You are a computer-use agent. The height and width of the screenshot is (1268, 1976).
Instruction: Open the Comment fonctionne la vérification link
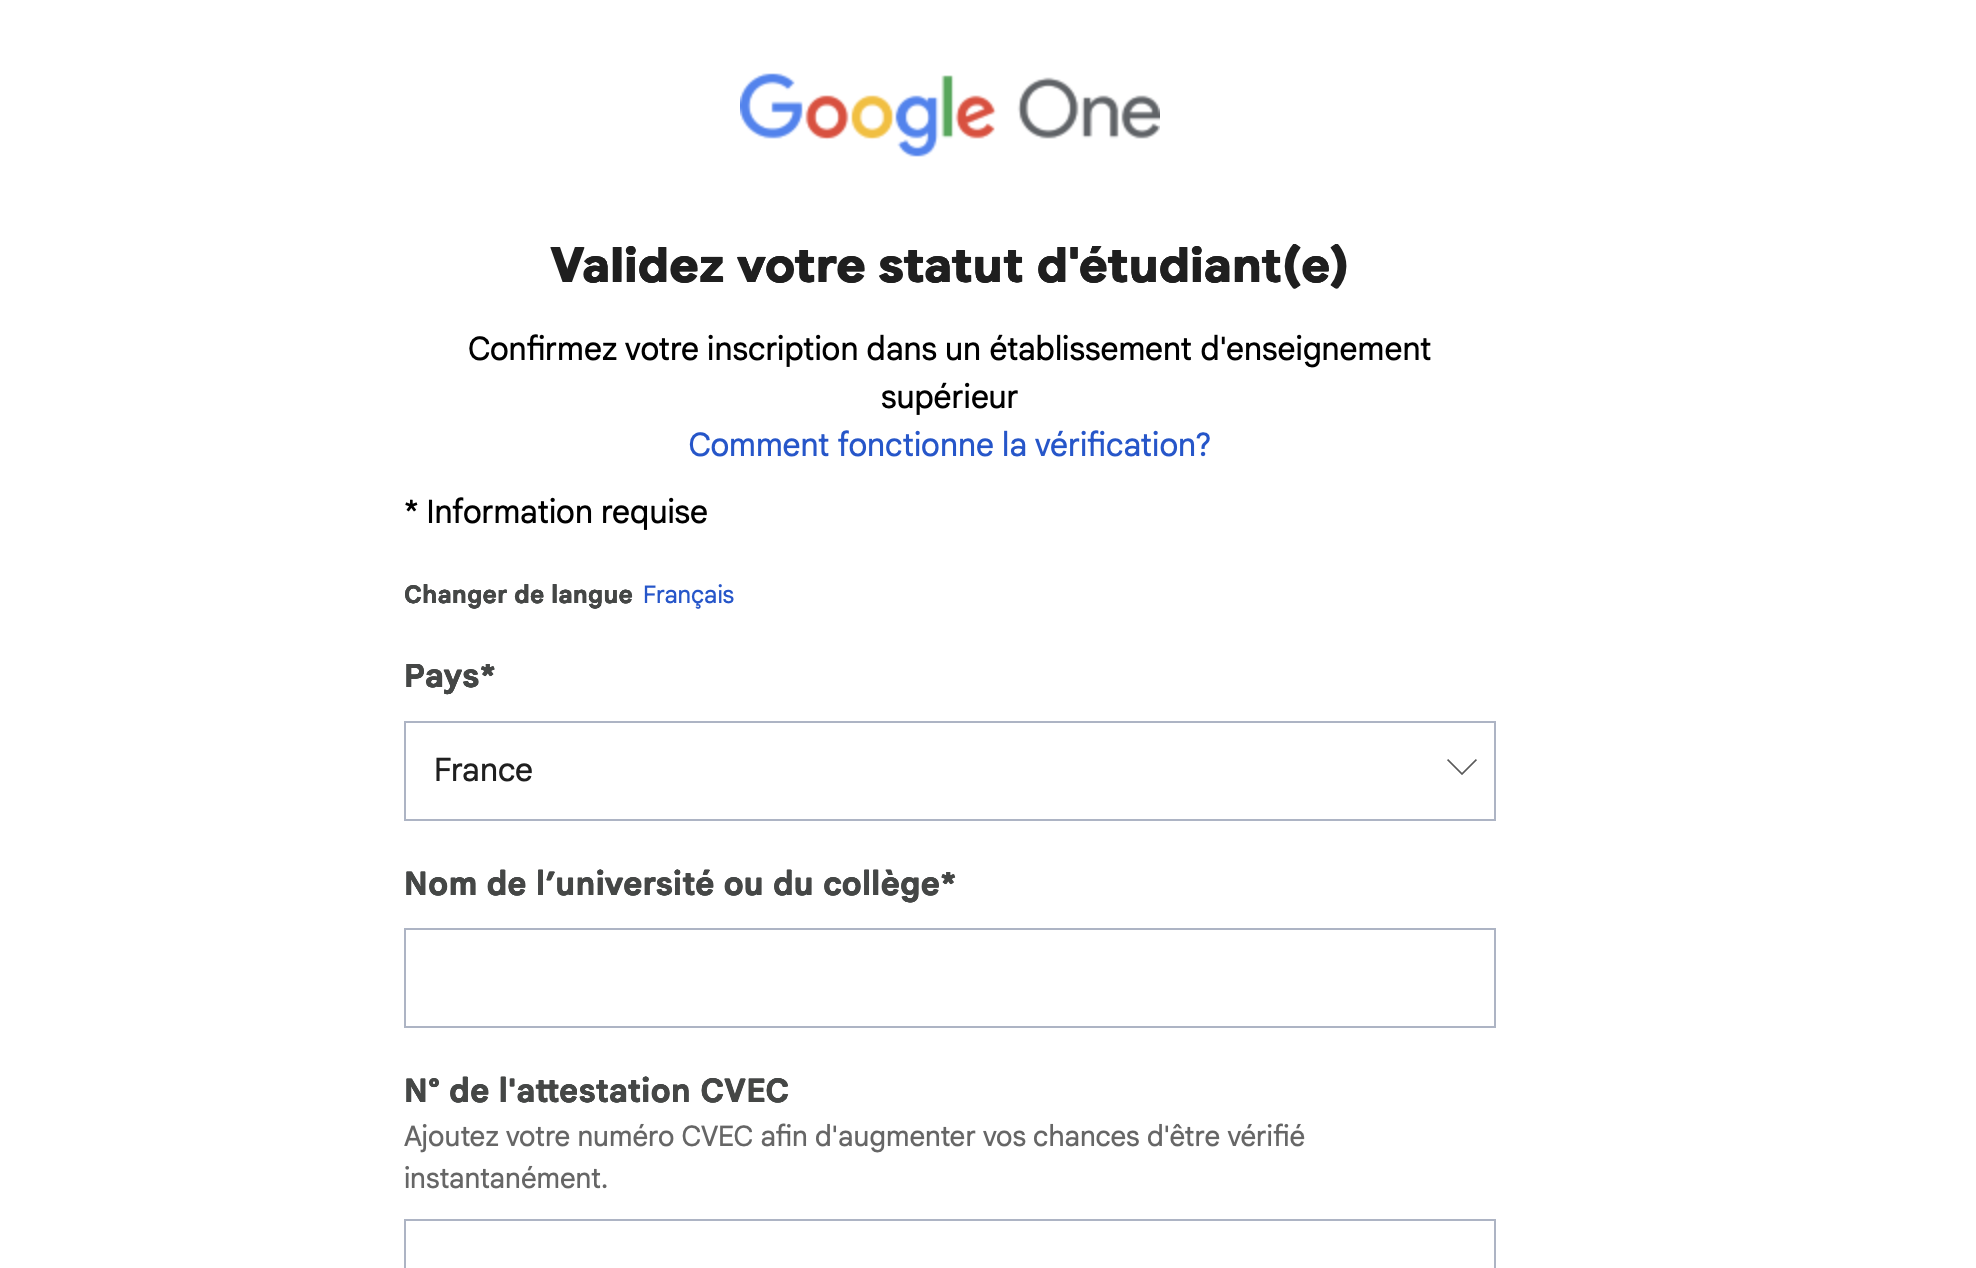click(x=949, y=445)
